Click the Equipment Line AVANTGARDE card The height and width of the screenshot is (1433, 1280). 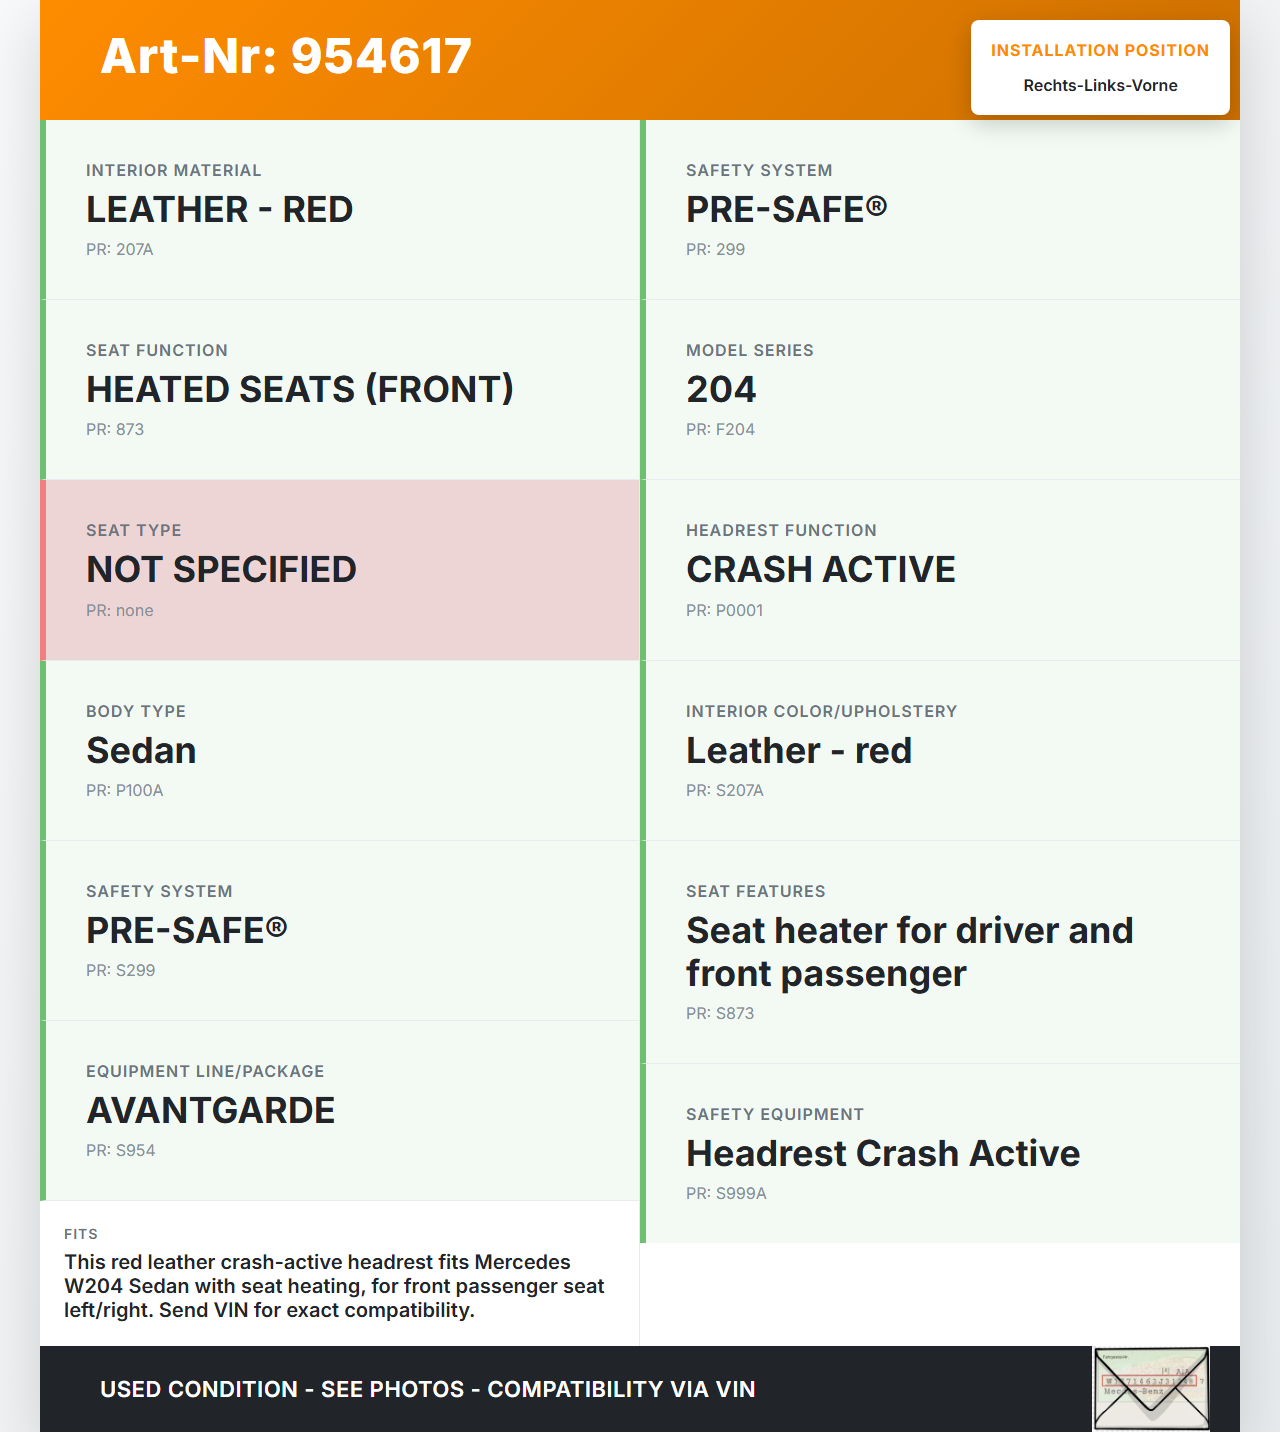pyautogui.click(x=342, y=1110)
